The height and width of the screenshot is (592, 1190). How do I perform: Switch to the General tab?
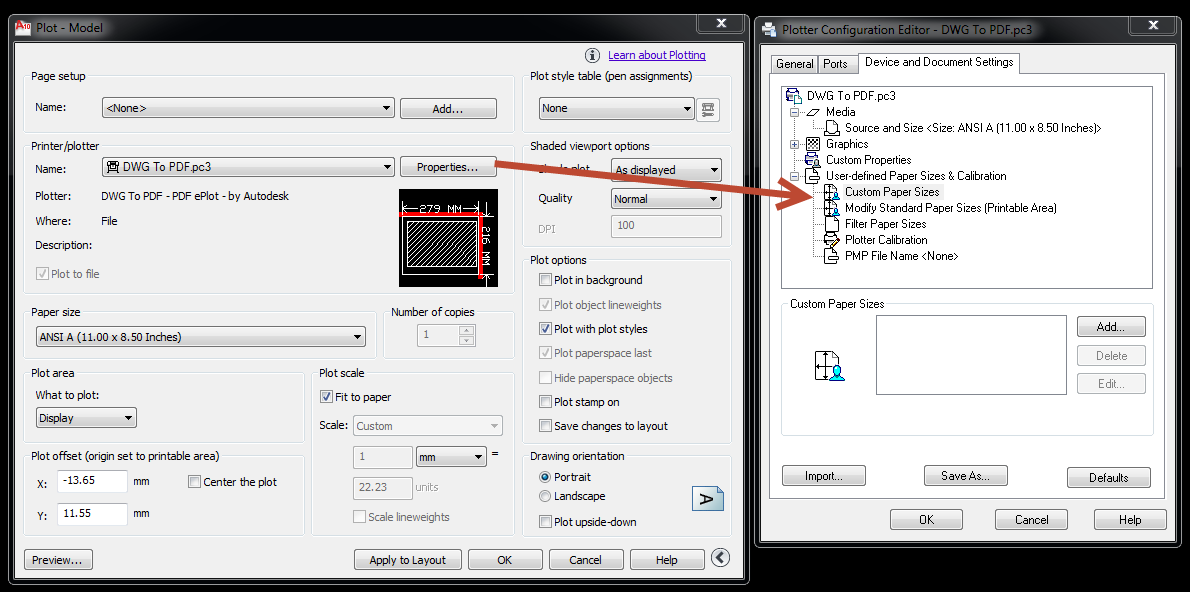[x=795, y=65]
